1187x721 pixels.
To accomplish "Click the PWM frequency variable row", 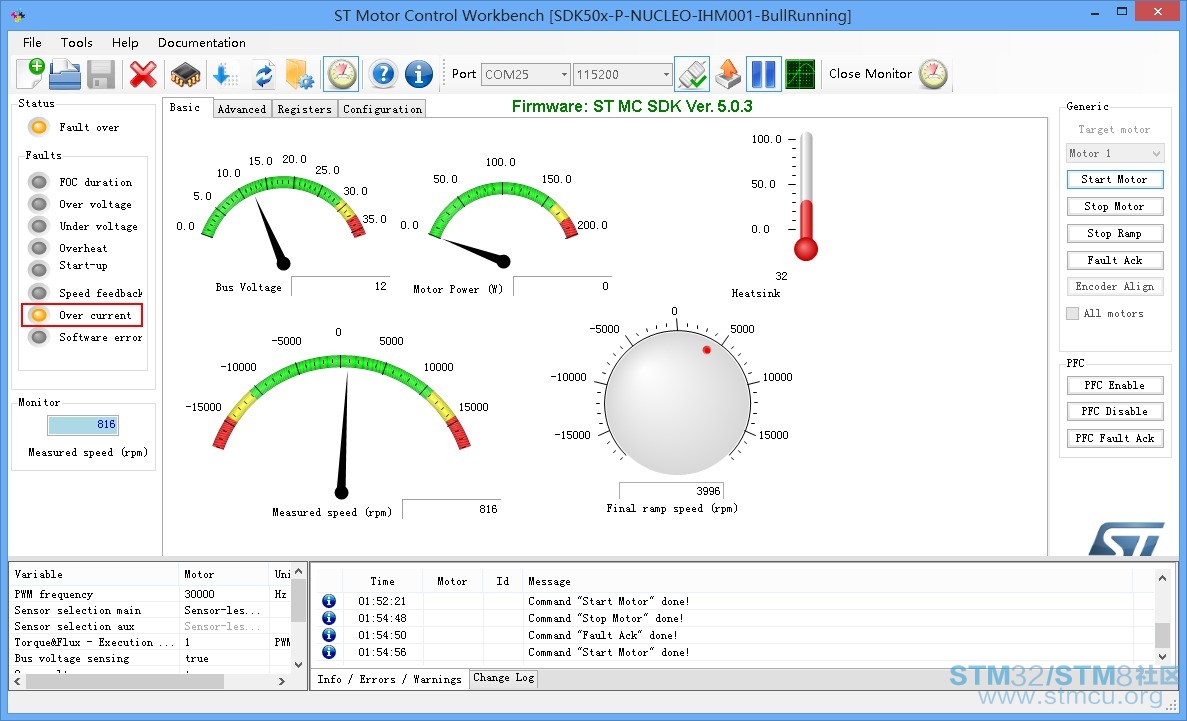I will point(151,594).
